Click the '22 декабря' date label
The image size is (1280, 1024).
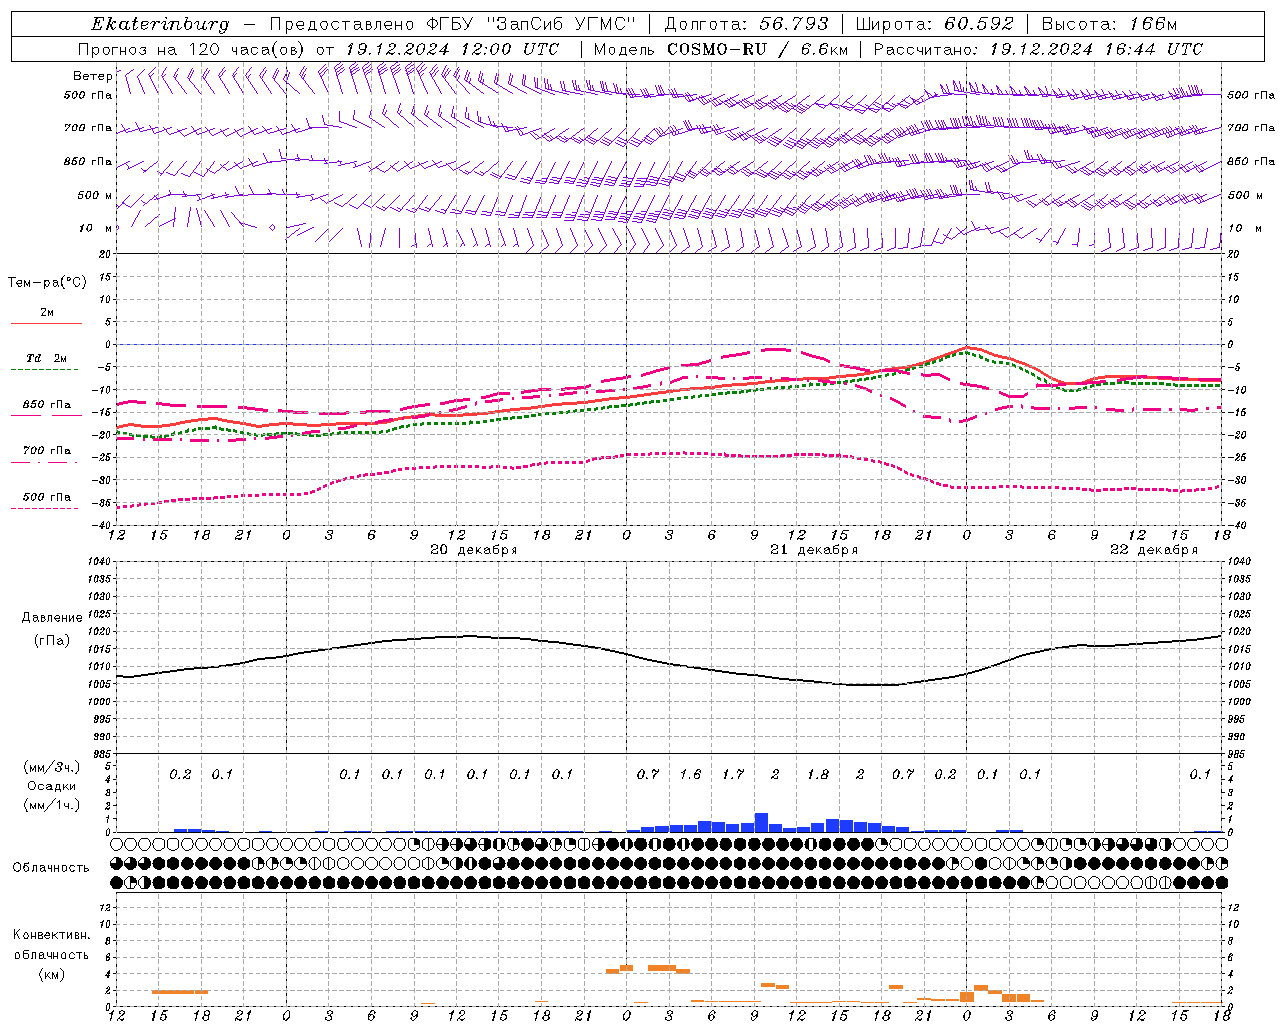1154,550
